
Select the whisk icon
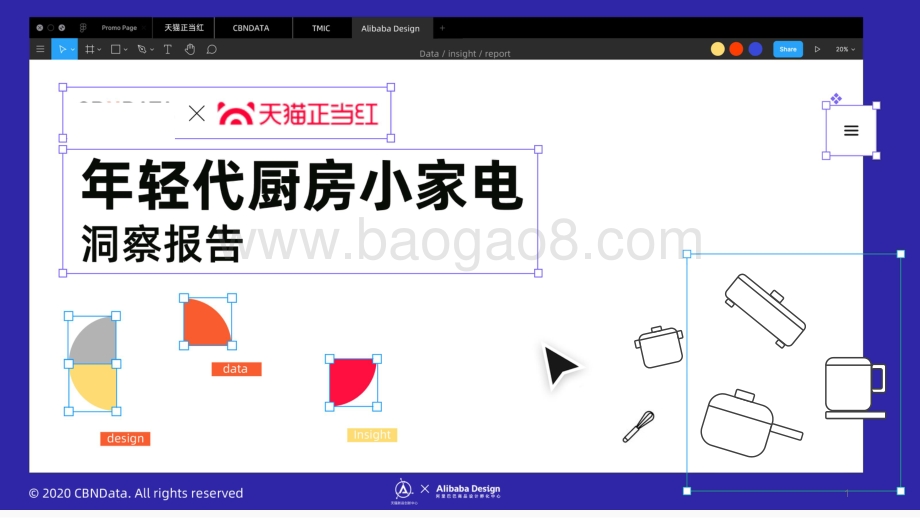638,426
